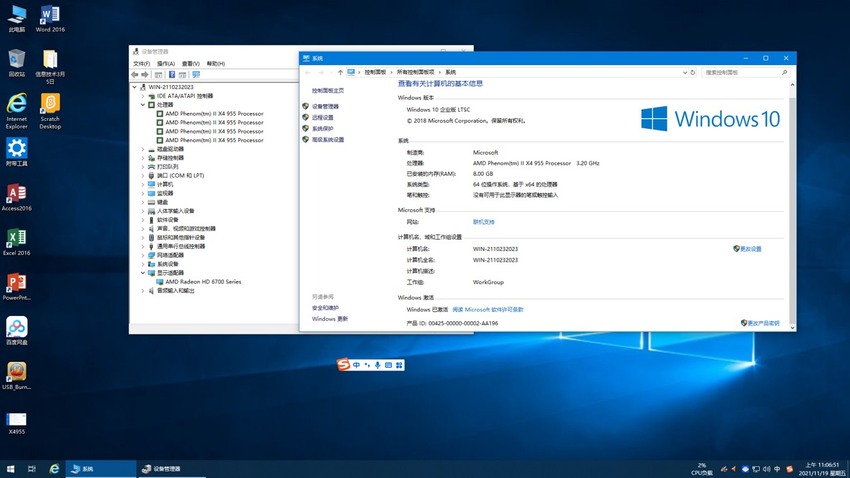Click the System window vertical scrollbar

(x=792, y=206)
